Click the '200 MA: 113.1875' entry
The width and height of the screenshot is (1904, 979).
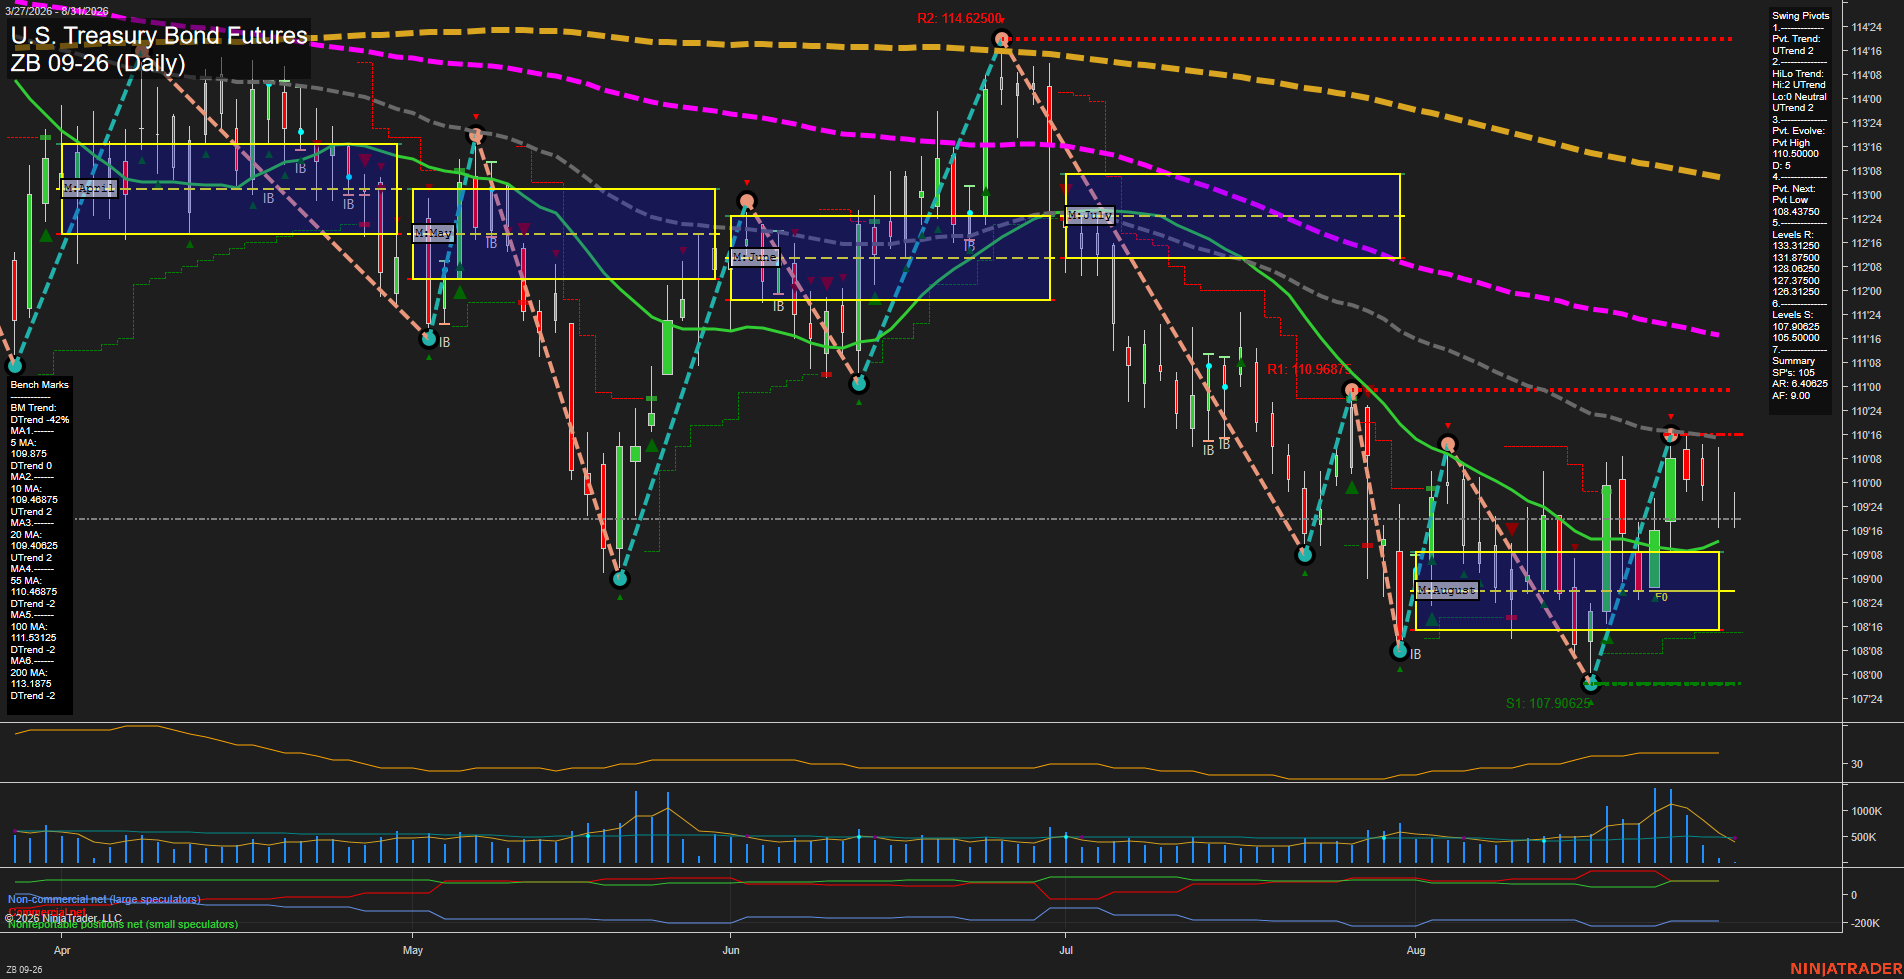tap(31, 678)
